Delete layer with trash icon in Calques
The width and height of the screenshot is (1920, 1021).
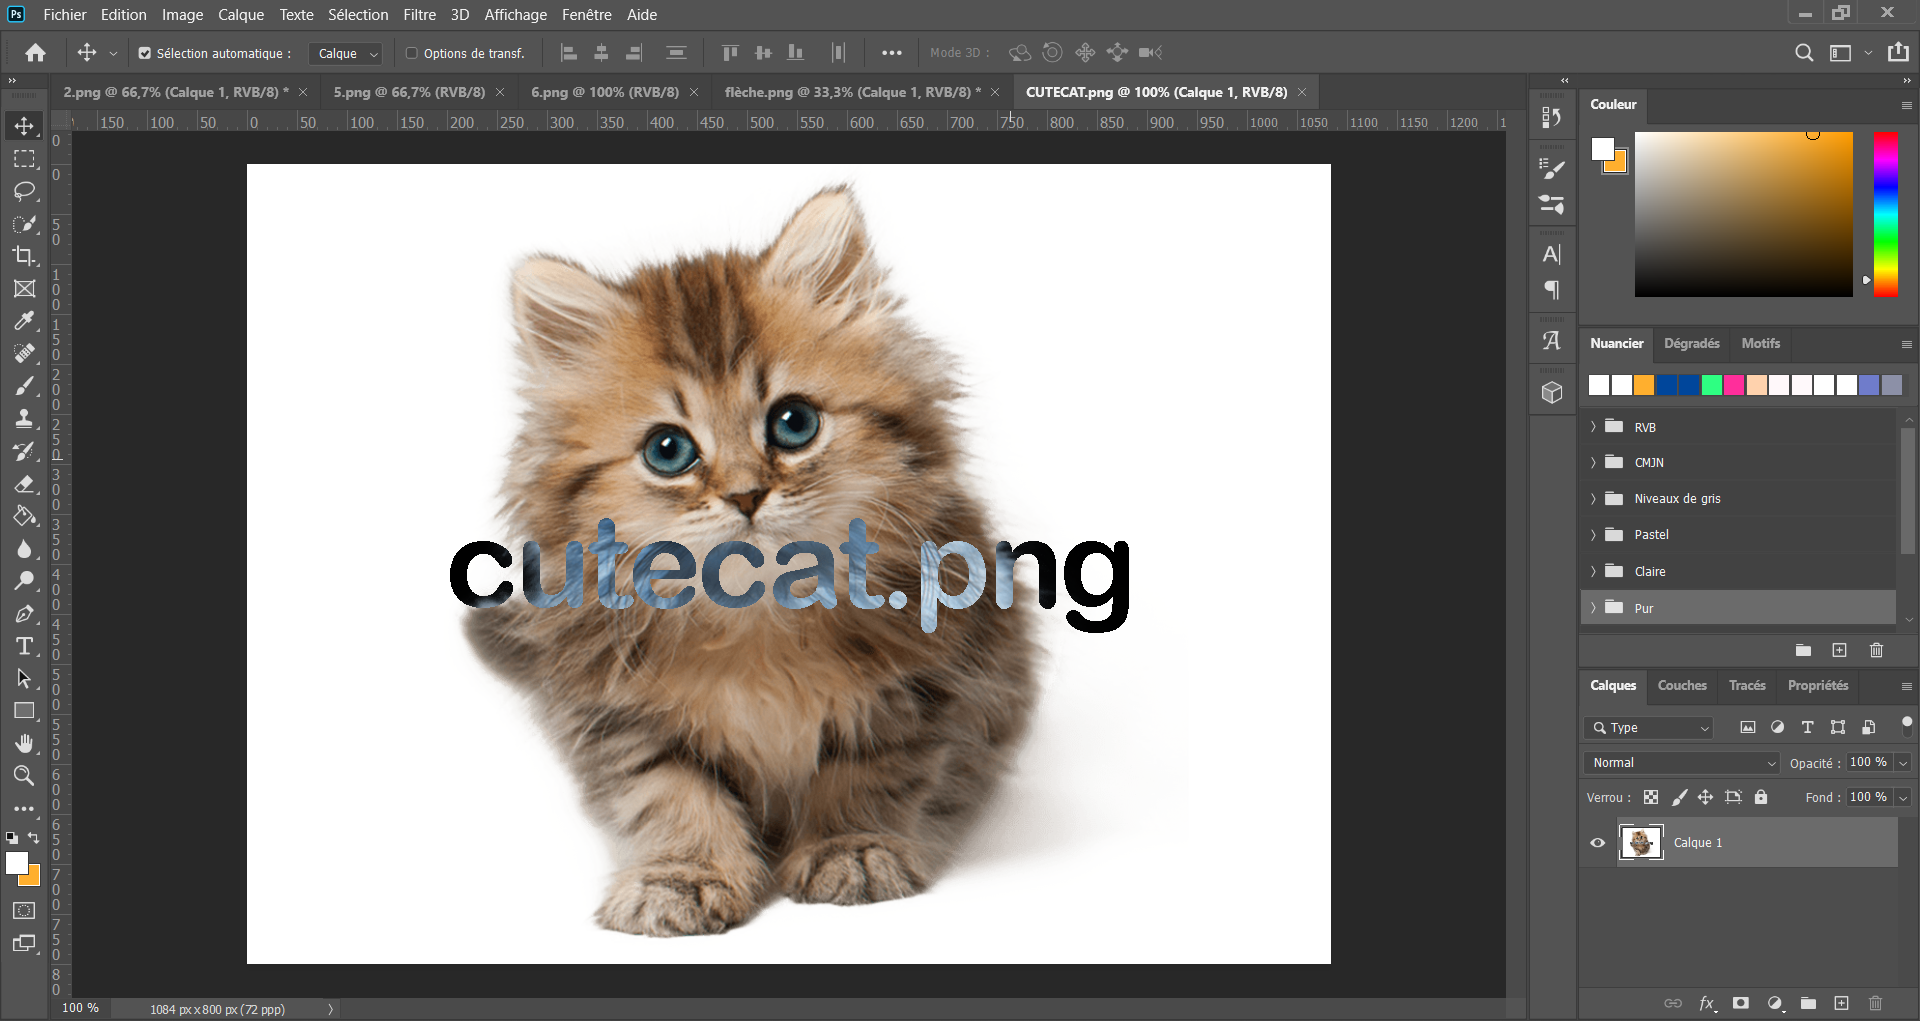coord(1875,1003)
